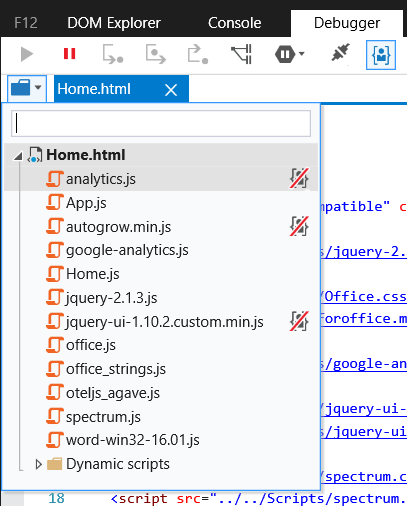
Task: Click script icon beside jquery-2.1.3.js
Action: (x=55, y=297)
